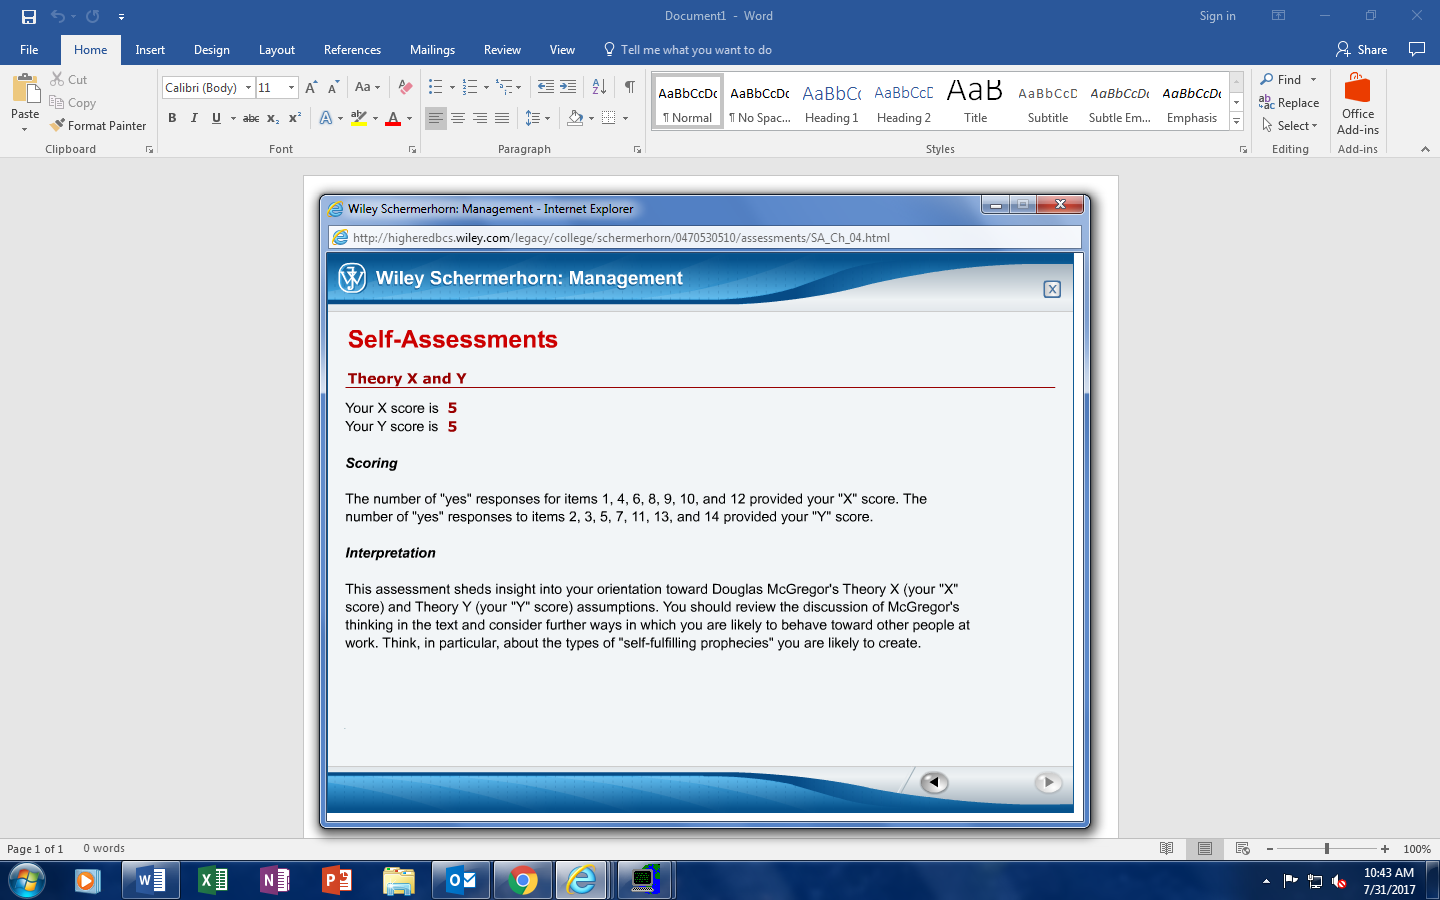Click Share button in ribbon
The height and width of the screenshot is (900, 1440).
click(x=1362, y=50)
